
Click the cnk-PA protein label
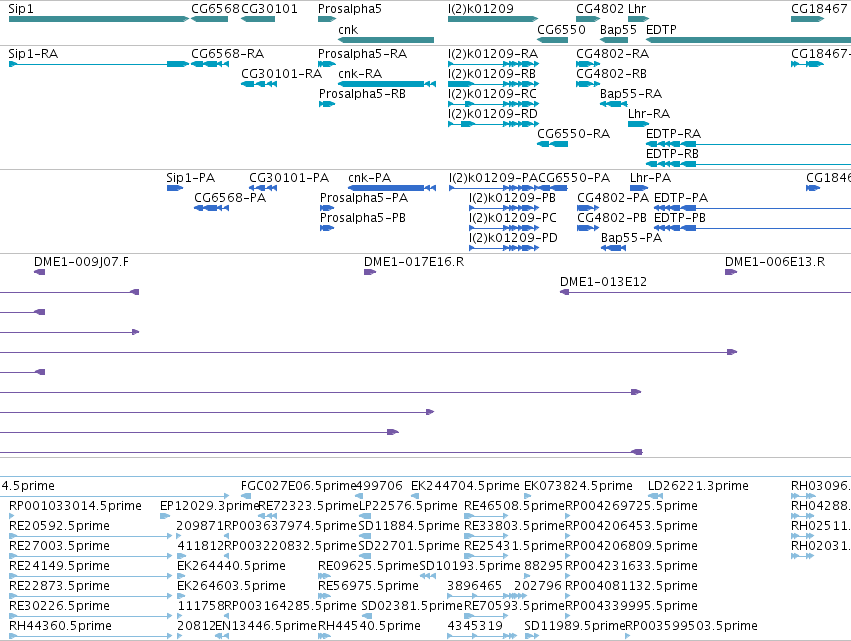coord(370,178)
